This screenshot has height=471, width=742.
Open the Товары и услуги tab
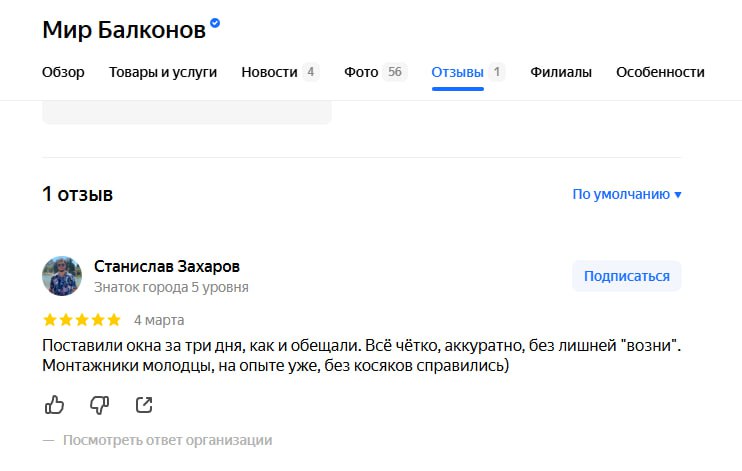point(163,72)
